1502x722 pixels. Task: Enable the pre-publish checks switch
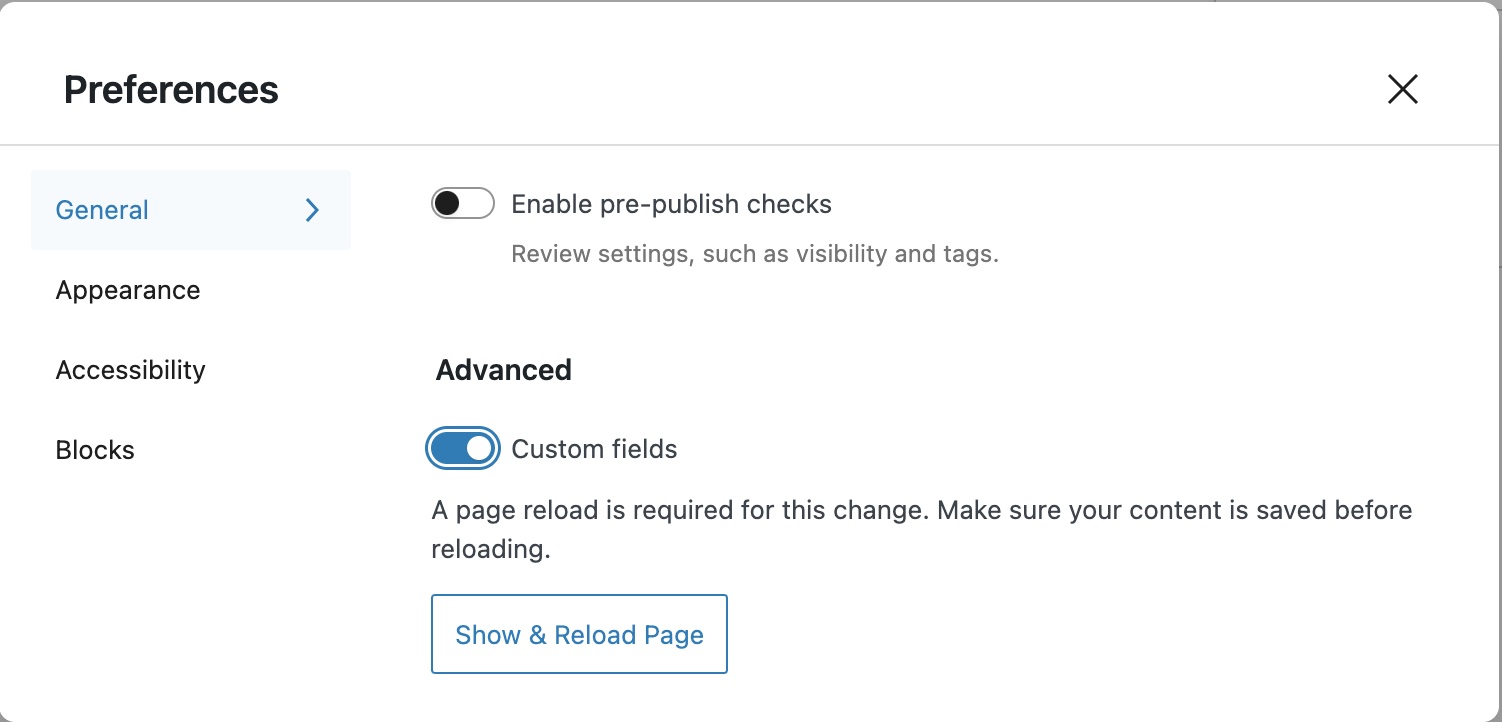click(x=462, y=203)
